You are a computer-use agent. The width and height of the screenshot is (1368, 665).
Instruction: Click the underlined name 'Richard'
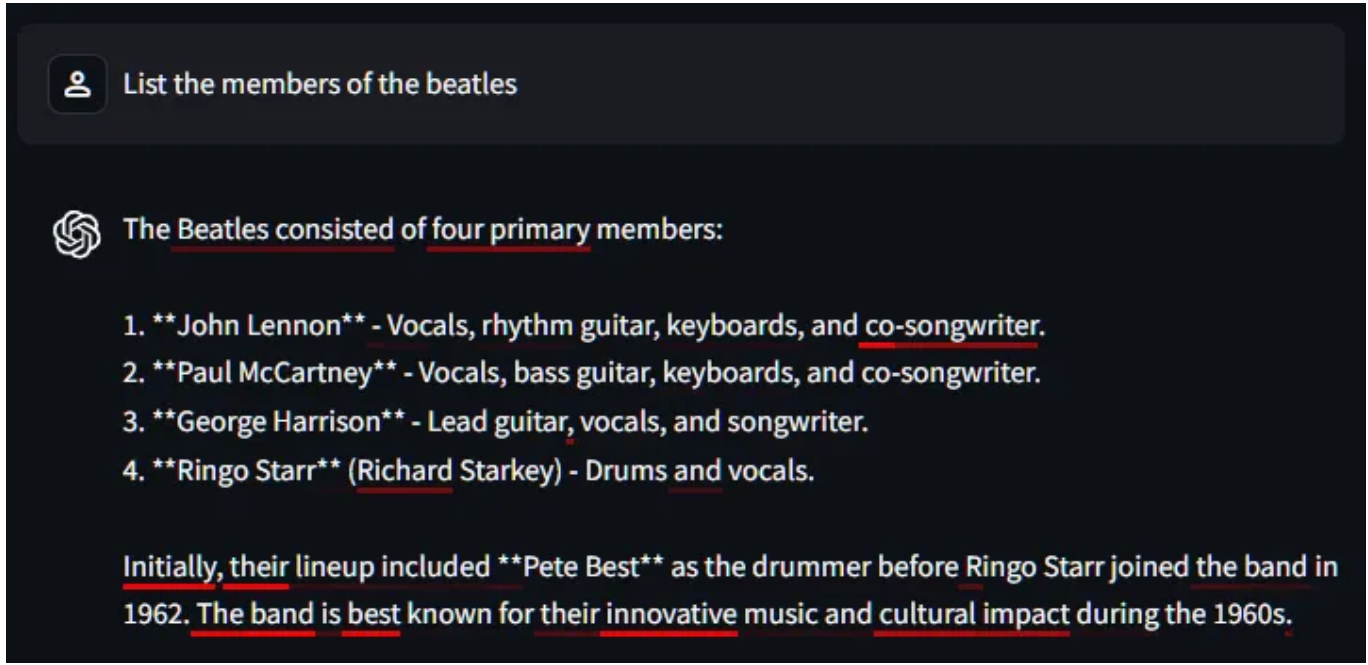point(405,470)
